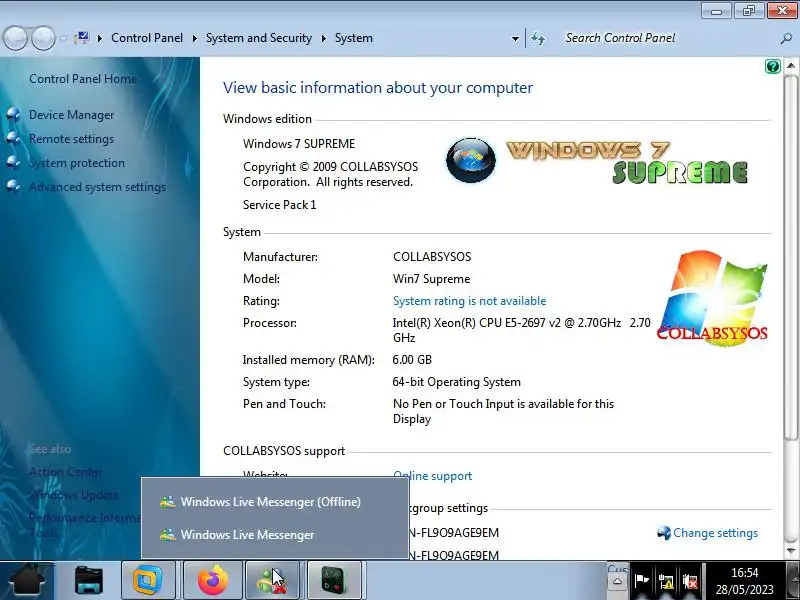Click the 'COLLABSYSOS' manufacturer value
Image resolution: width=800 pixels, height=600 pixels.
pos(432,257)
